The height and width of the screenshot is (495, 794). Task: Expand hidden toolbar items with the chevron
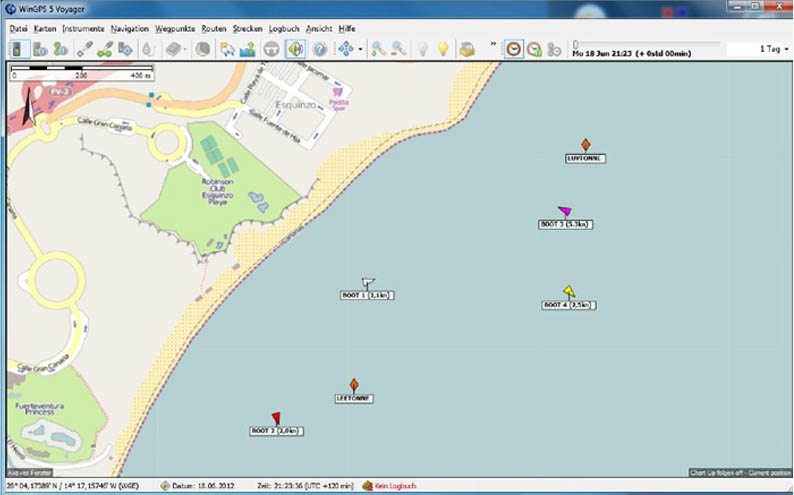click(x=492, y=45)
